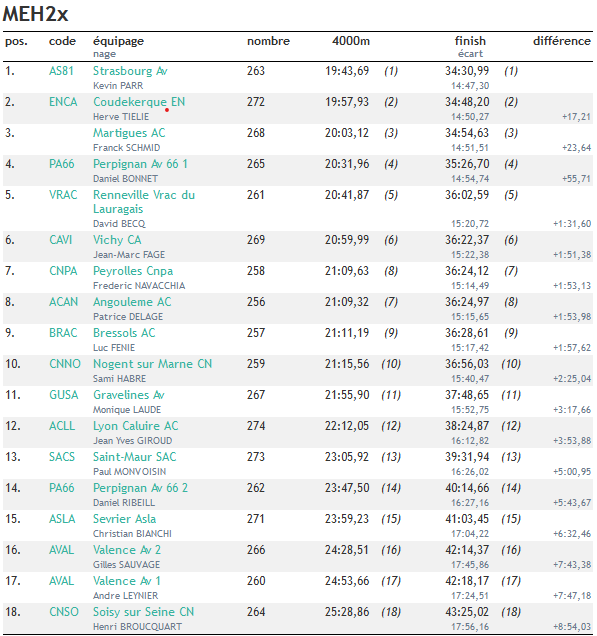Select the VRAC club code link
The width and height of the screenshot is (597, 636).
pyautogui.click(x=63, y=195)
